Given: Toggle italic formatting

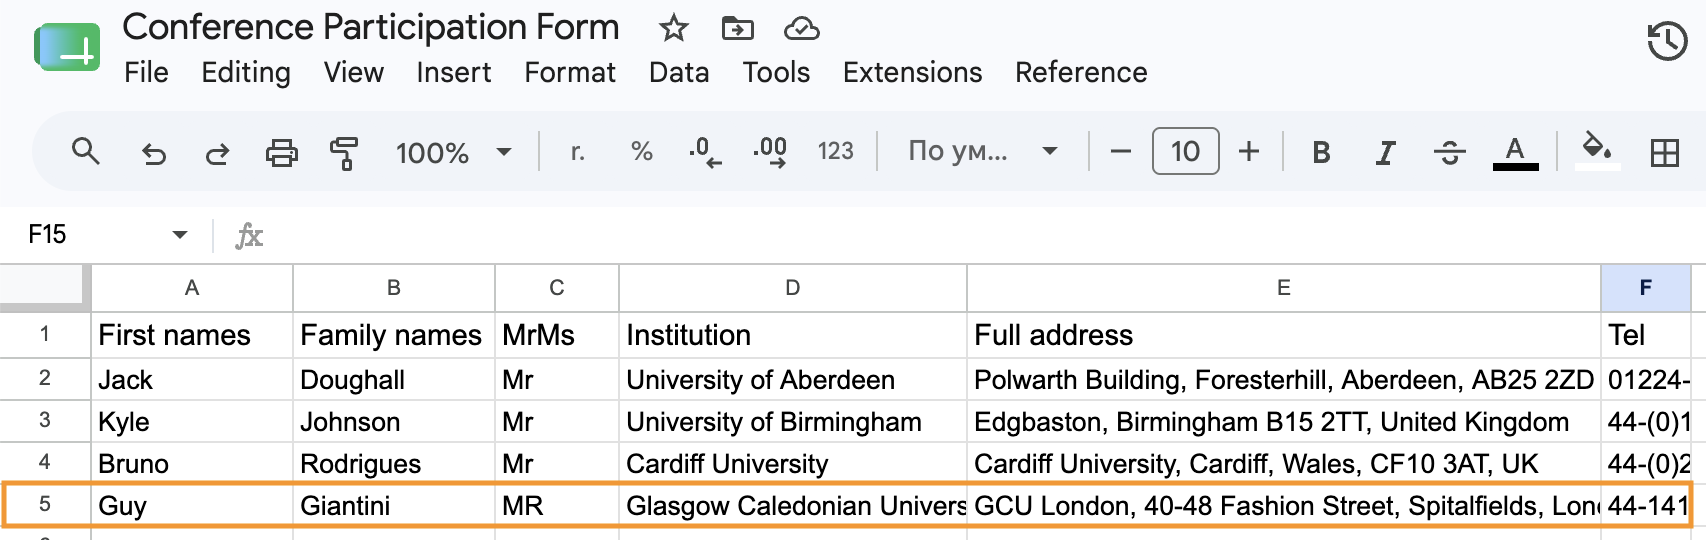Looking at the screenshot, I should pyautogui.click(x=1385, y=152).
